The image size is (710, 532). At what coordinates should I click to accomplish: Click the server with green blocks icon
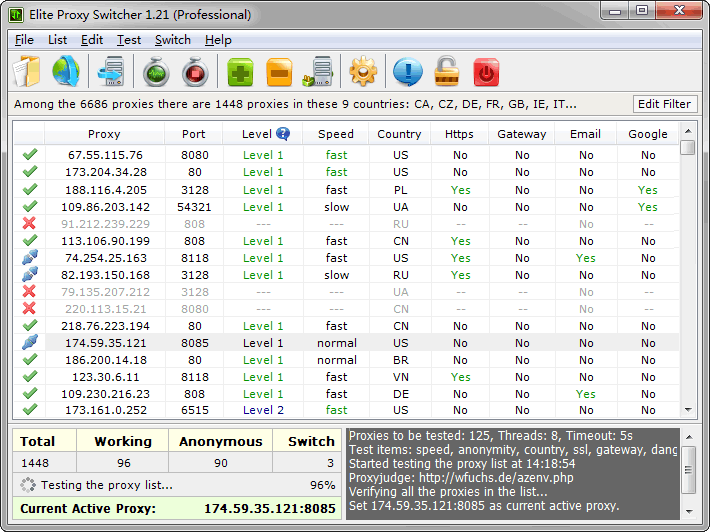(318, 71)
